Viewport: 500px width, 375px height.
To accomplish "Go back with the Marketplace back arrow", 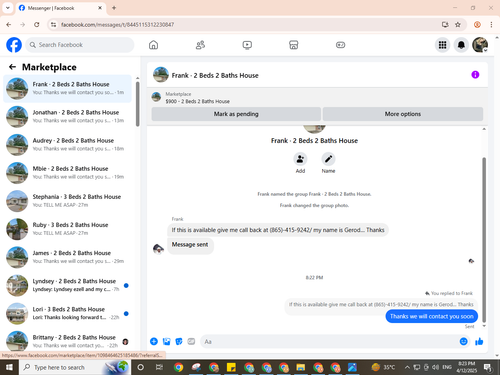I will click(12, 67).
